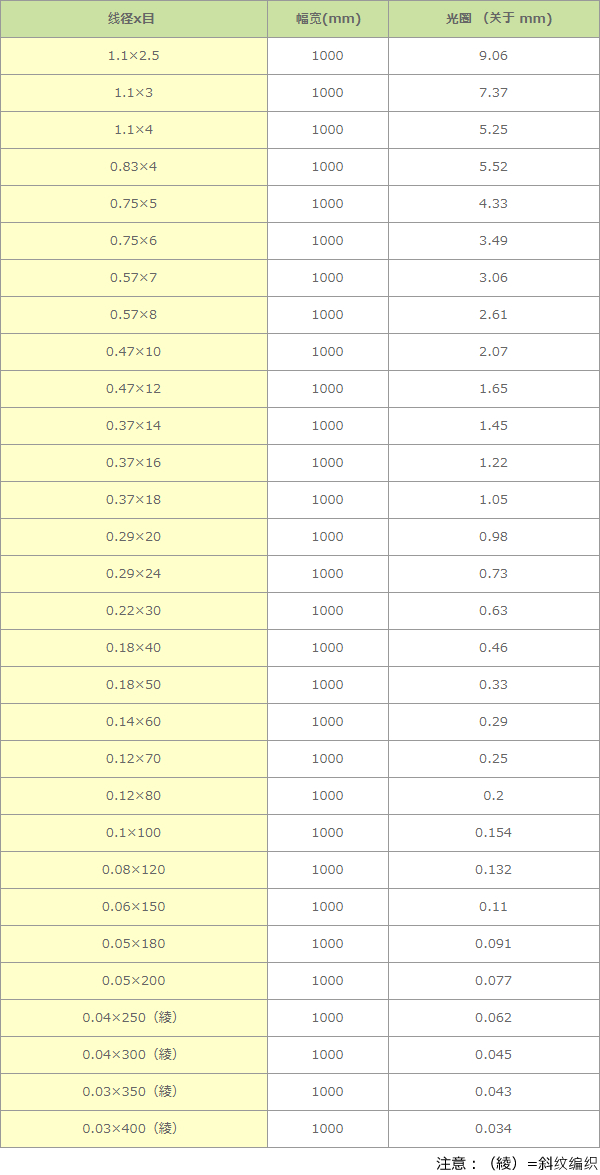600x1175 pixels.
Task: Click the 2.07 aperture cell
Action: click(493, 352)
